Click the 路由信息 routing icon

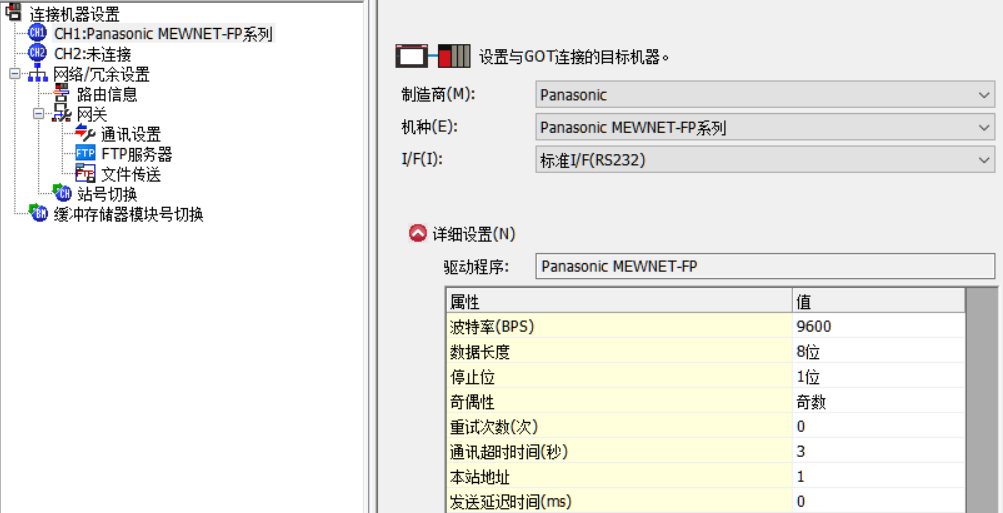[x=62, y=95]
